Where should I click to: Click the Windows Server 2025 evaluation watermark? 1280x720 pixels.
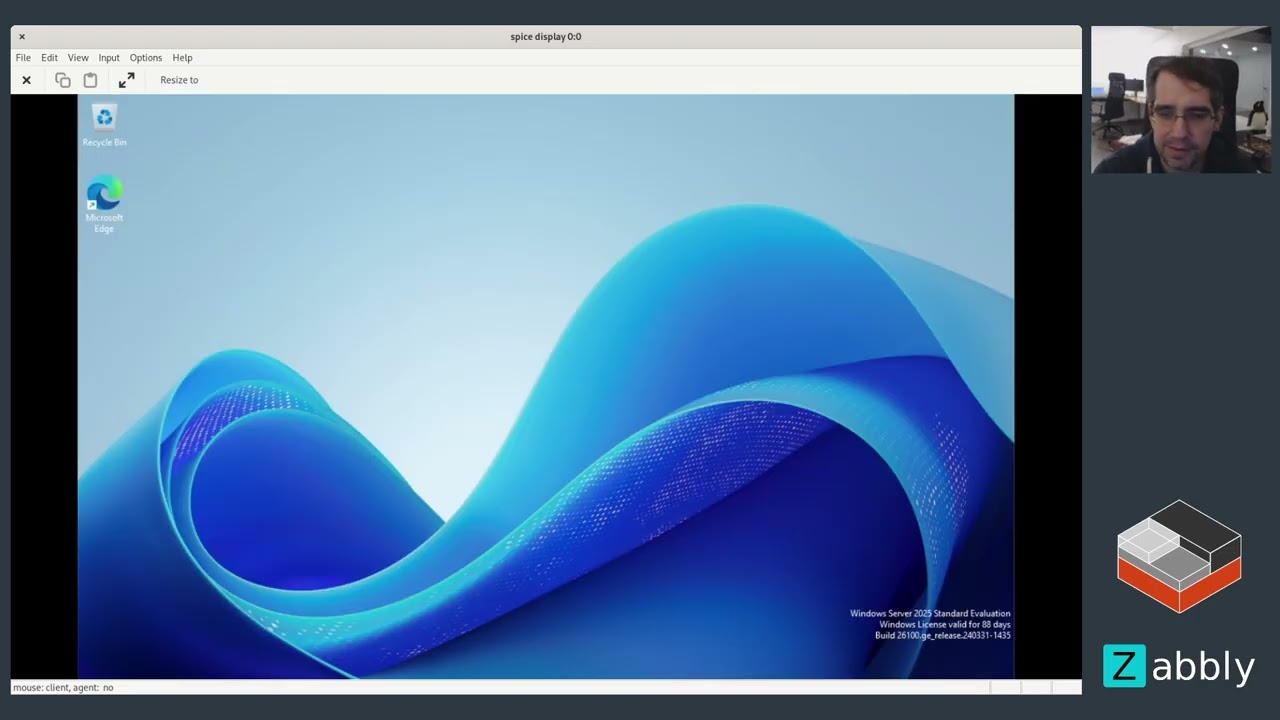930,625
